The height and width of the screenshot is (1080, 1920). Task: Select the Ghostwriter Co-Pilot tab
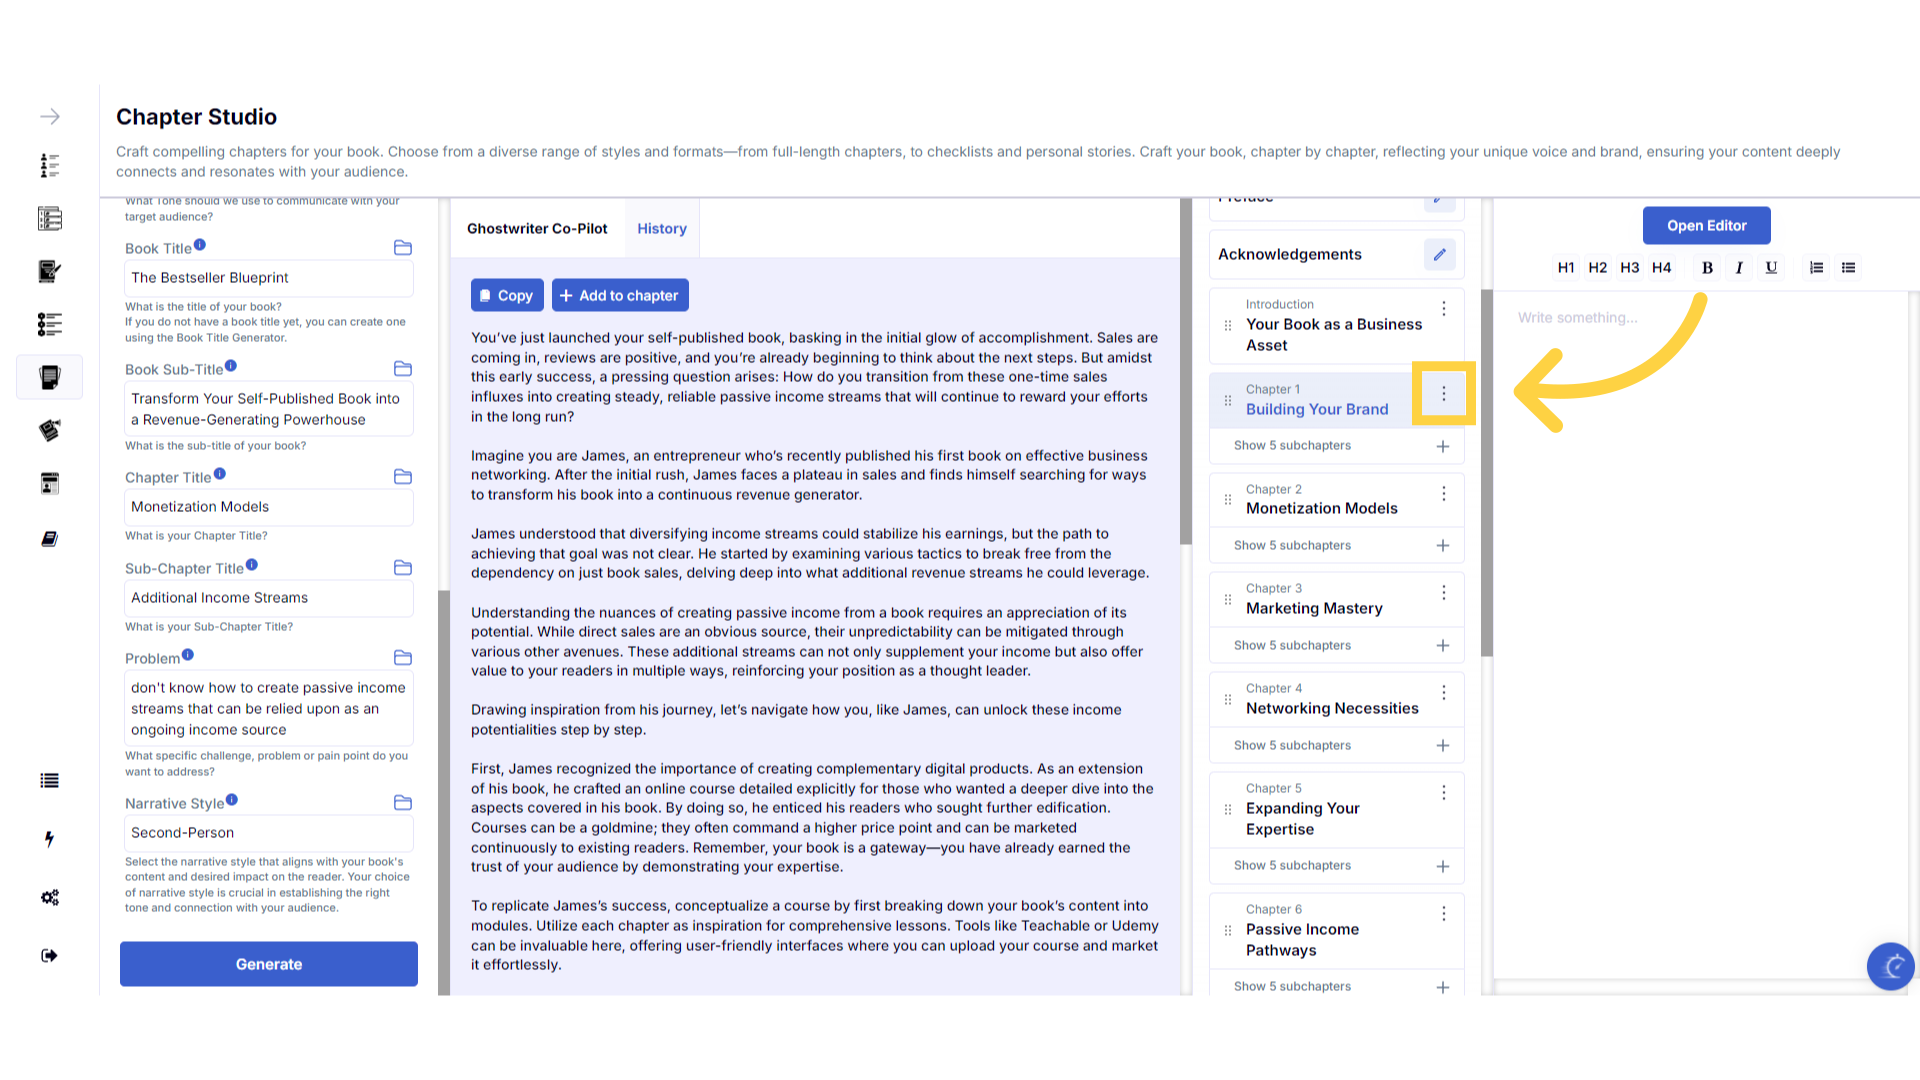(537, 228)
